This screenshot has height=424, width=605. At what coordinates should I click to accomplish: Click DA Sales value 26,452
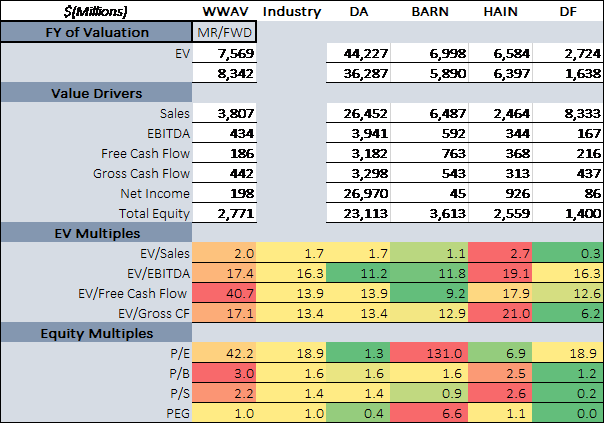tap(358, 113)
